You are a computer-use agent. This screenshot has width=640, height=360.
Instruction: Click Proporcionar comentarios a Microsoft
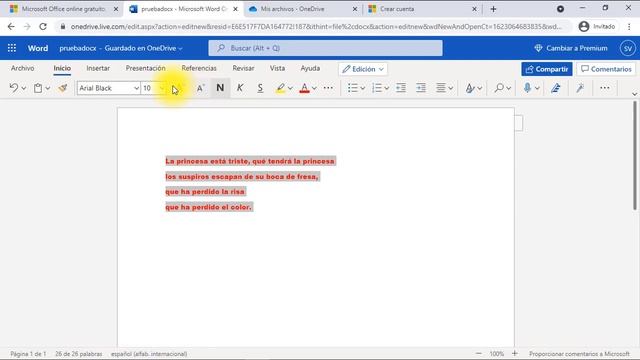(580, 354)
